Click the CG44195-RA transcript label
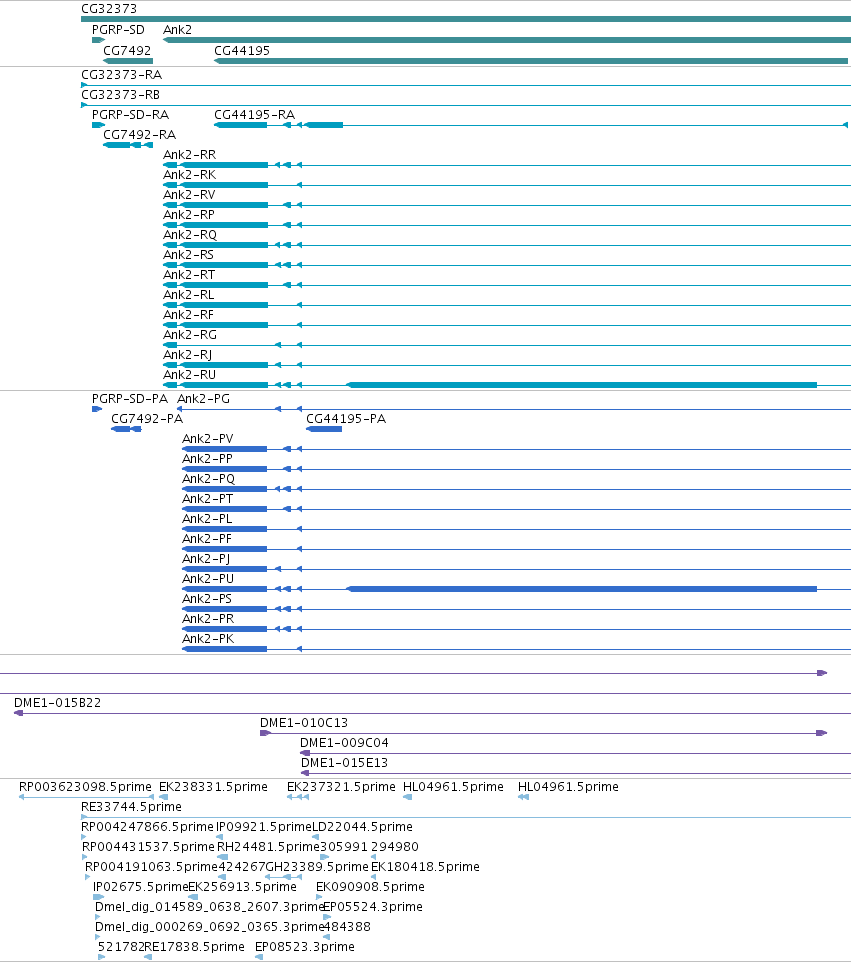851x962 pixels. tap(255, 115)
